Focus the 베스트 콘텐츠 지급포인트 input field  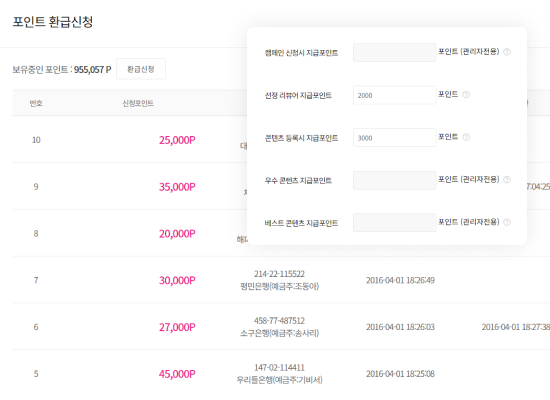click(395, 222)
